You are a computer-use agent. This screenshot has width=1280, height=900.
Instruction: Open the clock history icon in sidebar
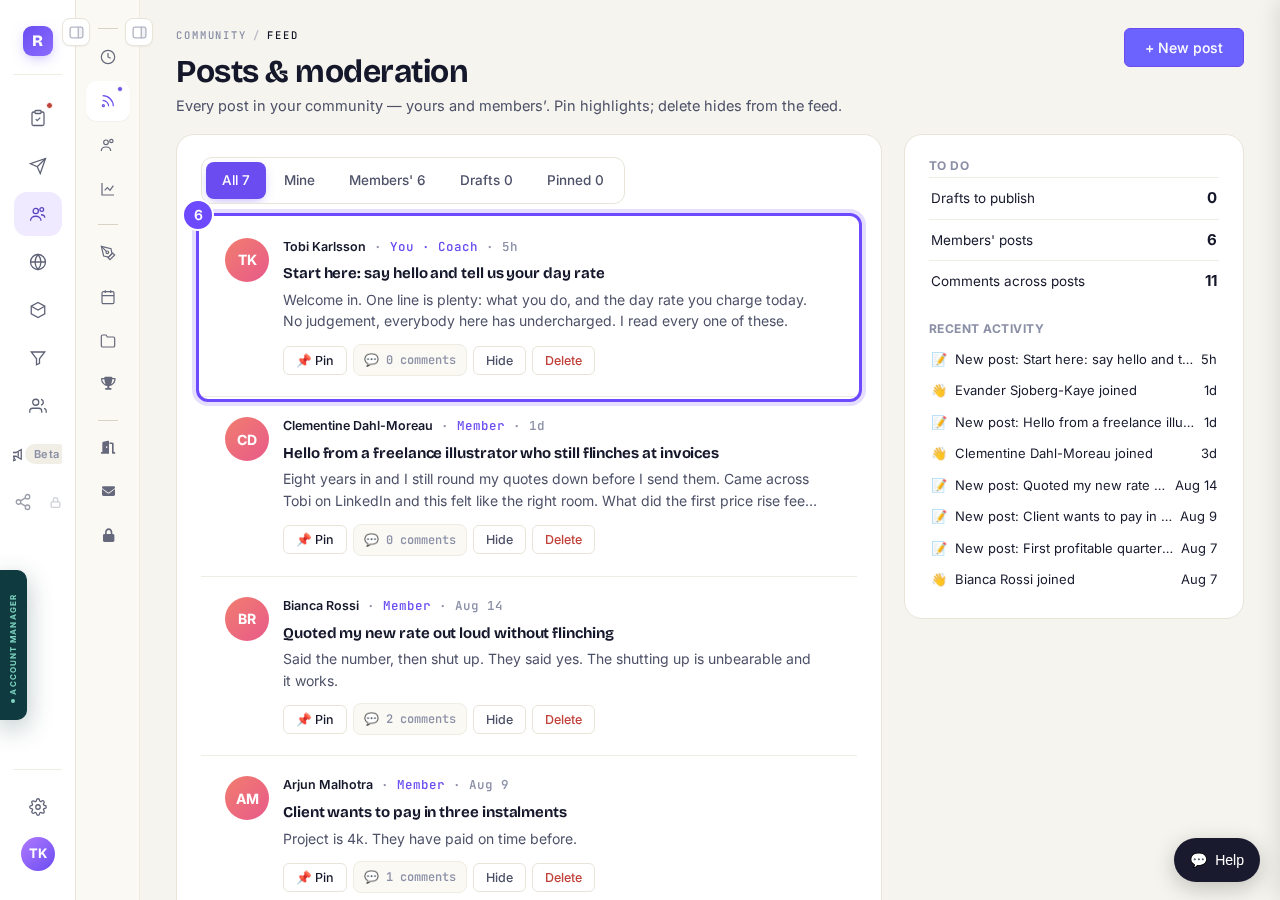[108, 57]
